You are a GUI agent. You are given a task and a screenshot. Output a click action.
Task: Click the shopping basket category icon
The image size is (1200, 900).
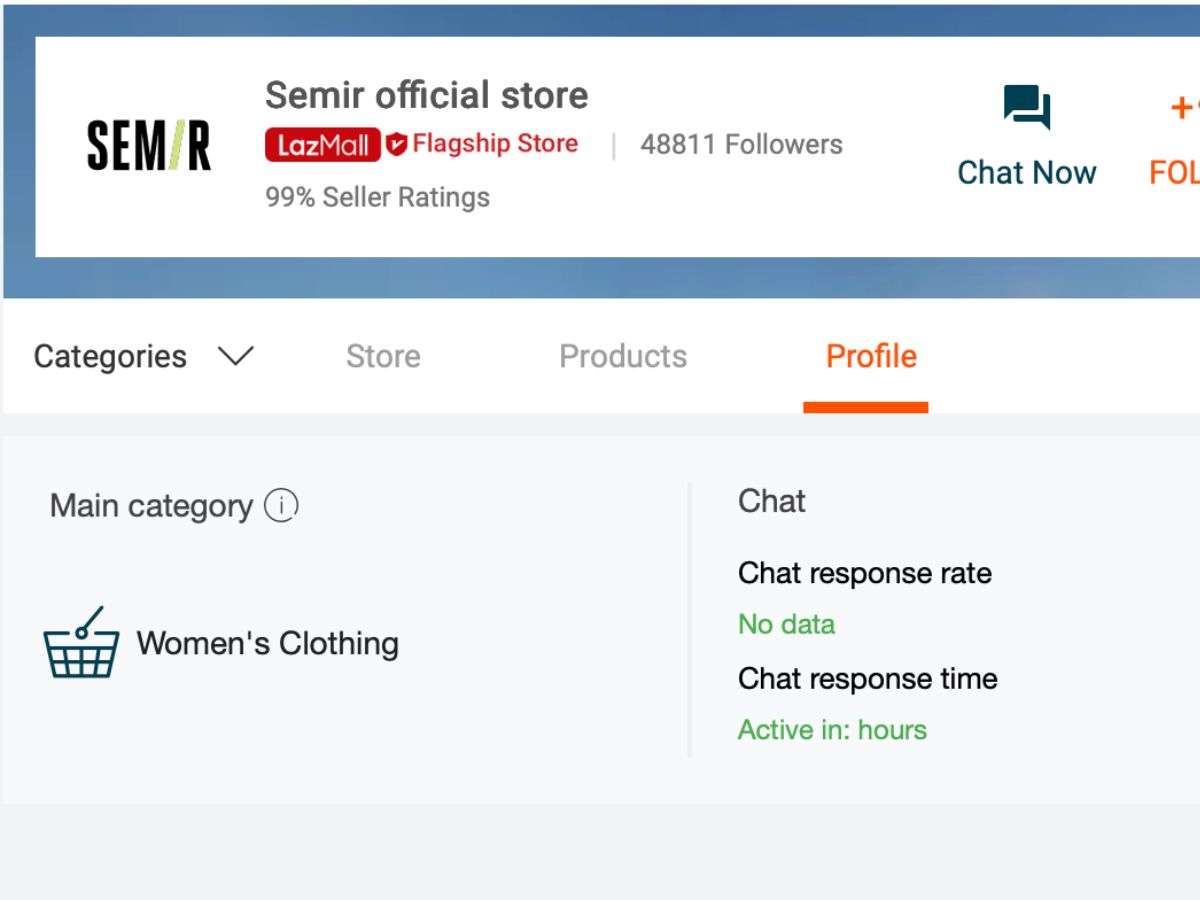(x=81, y=642)
